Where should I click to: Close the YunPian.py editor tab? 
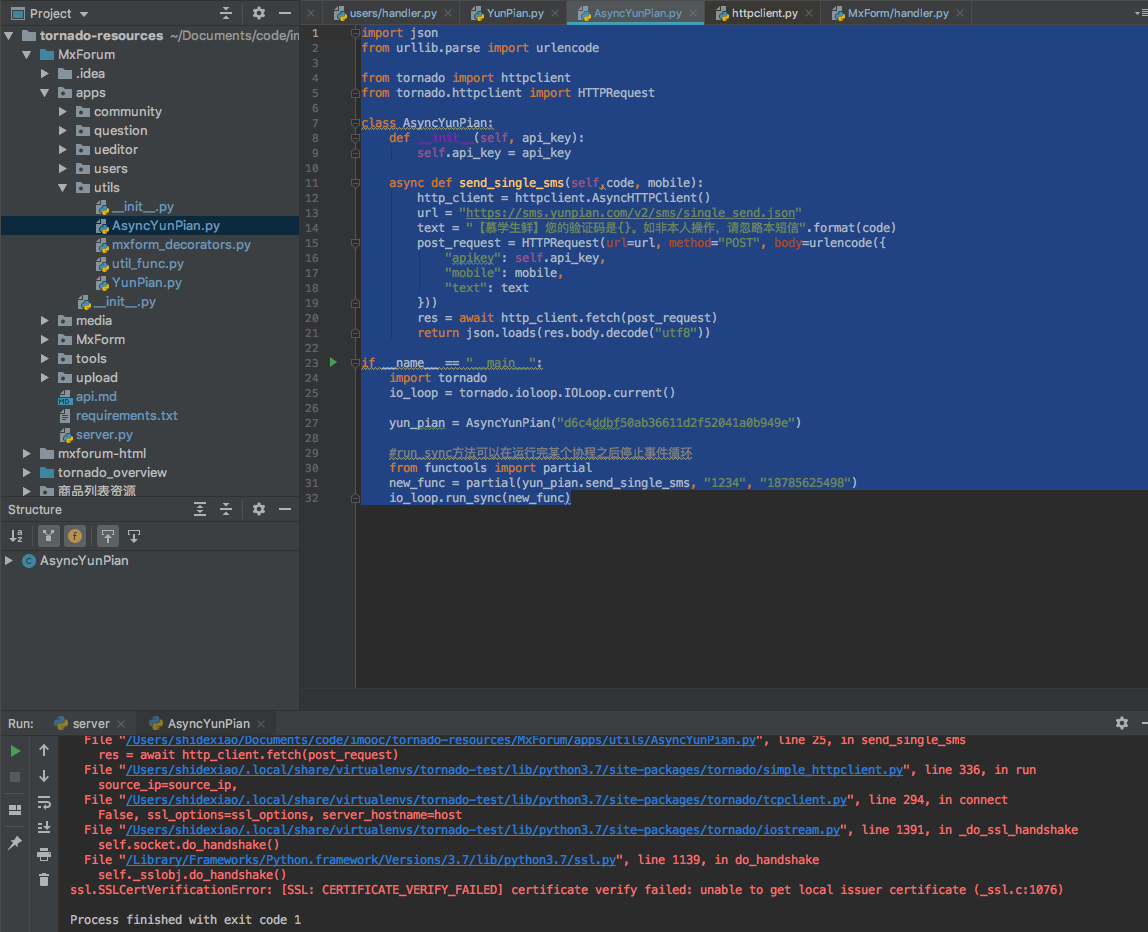click(555, 13)
